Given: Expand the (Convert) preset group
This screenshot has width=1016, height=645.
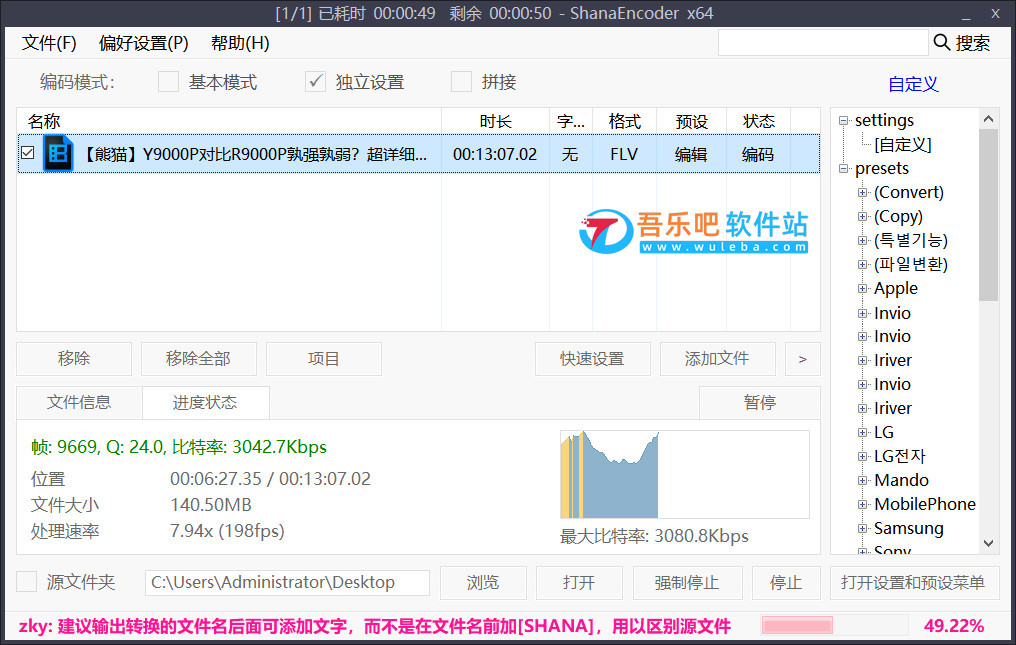Looking at the screenshot, I should click(x=862, y=193).
